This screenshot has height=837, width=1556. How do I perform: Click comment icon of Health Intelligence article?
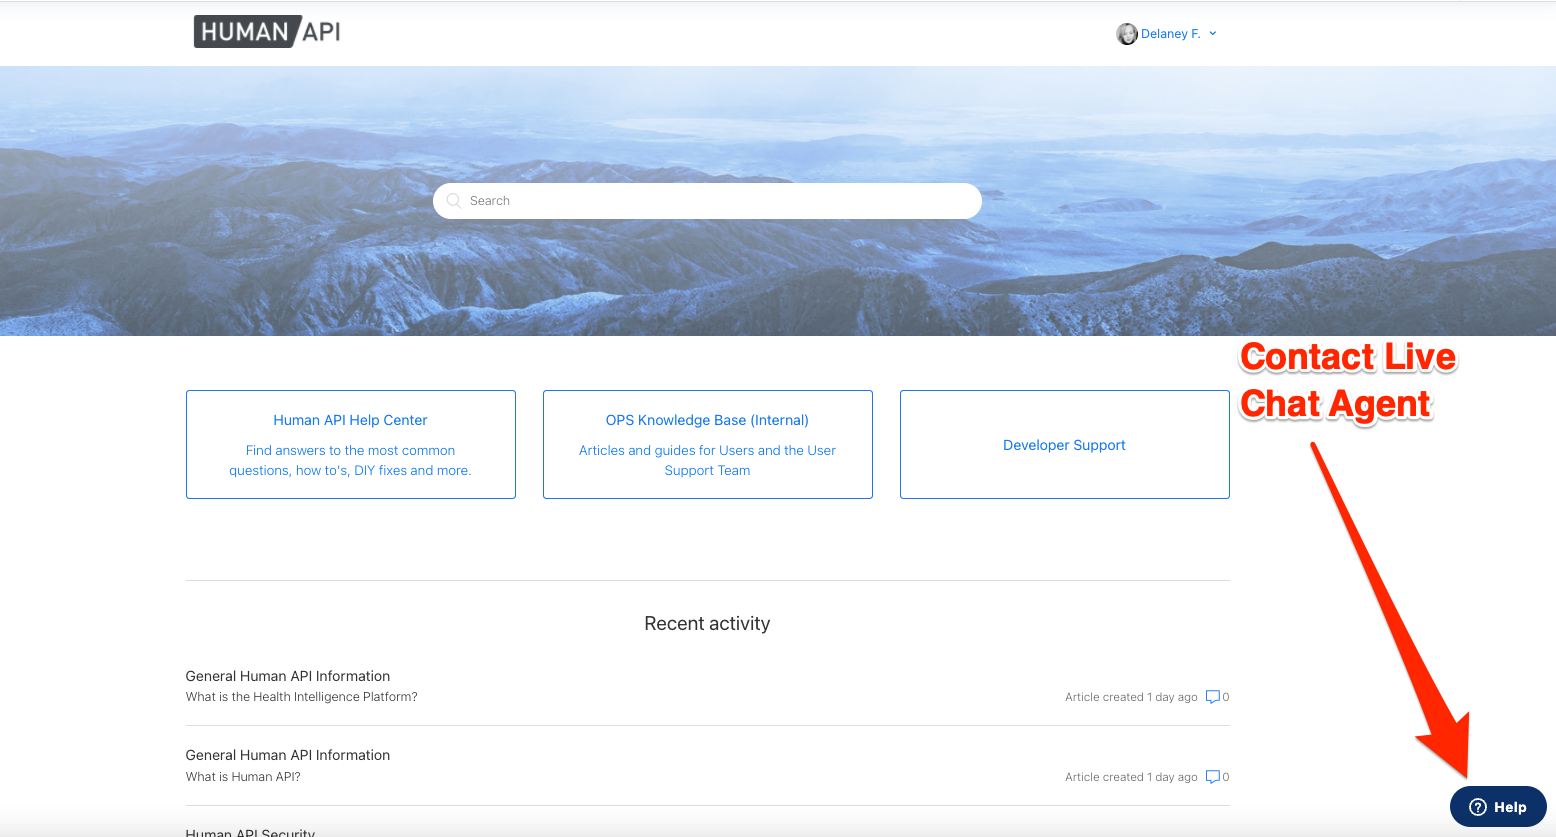(x=1213, y=697)
